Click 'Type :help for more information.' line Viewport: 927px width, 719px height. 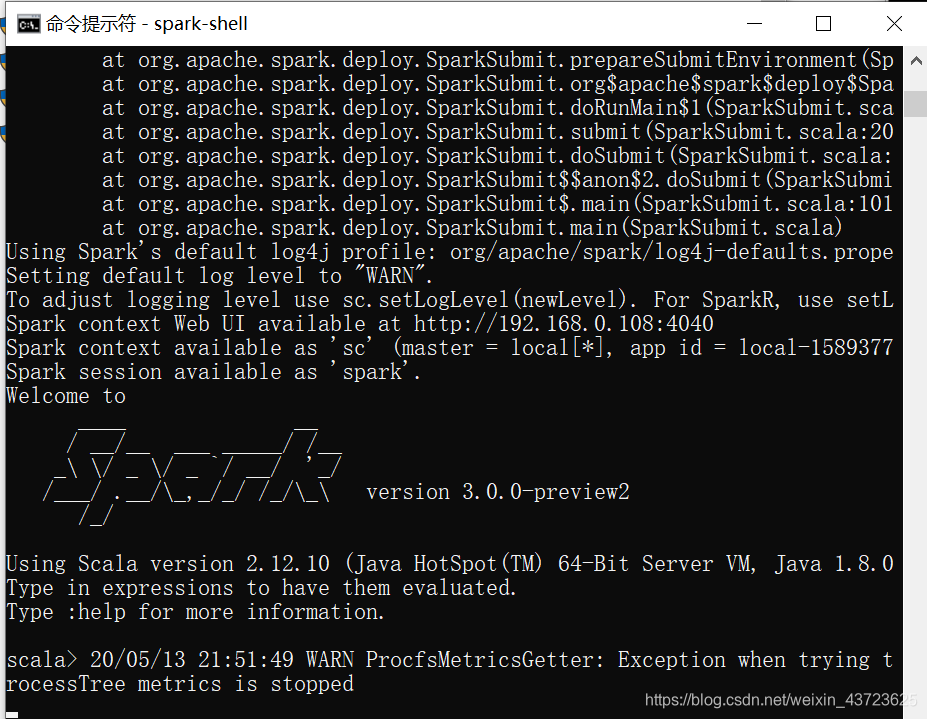[x=195, y=612]
